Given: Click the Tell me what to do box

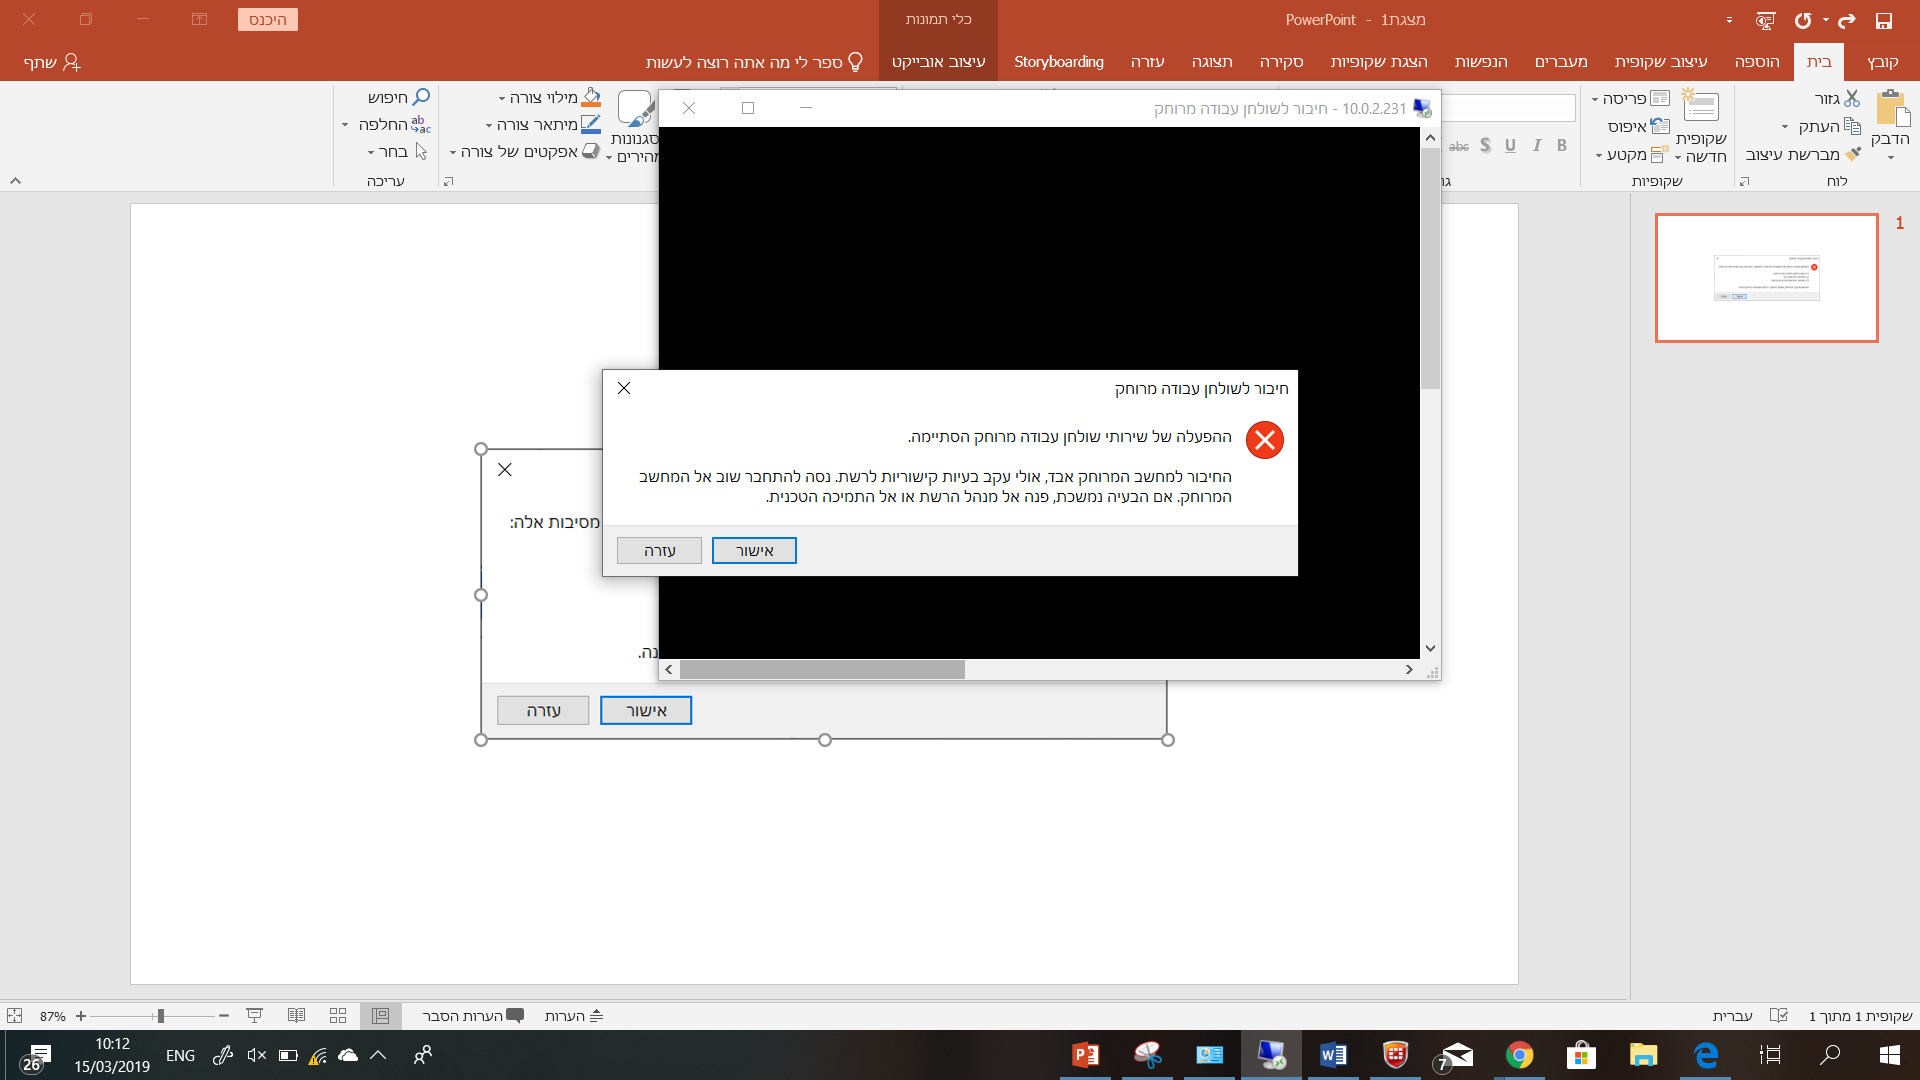Looking at the screenshot, I should click(755, 62).
